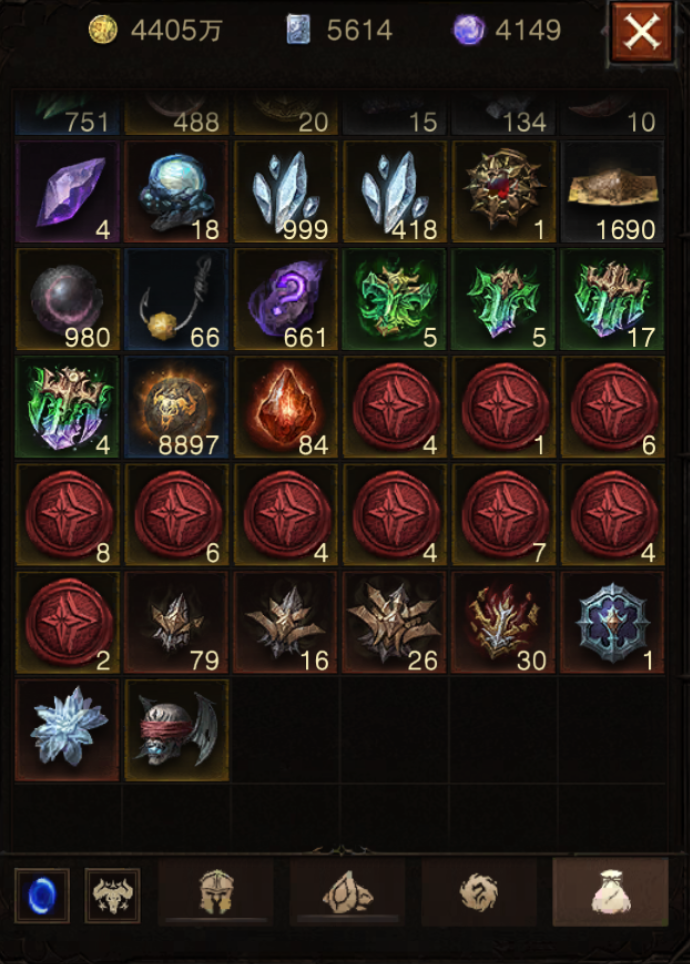
Task: Select the pouch bag inventory tab
Action: [610, 892]
